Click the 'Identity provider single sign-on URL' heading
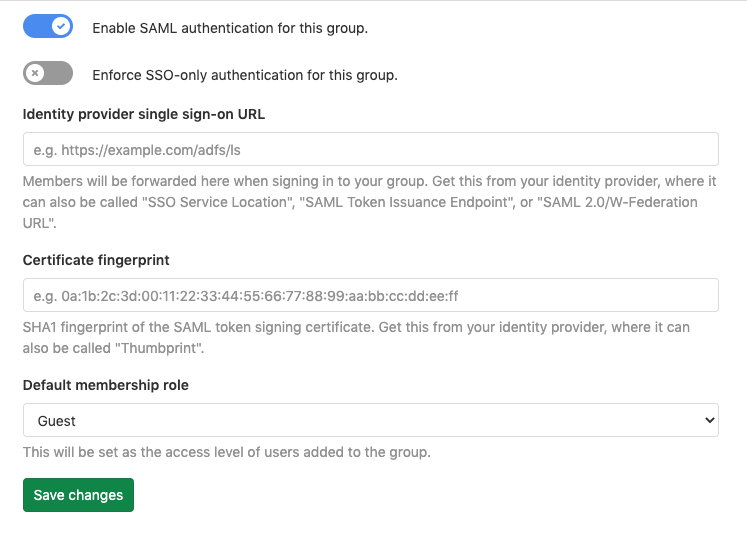This screenshot has height=536, width=747. point(143,114)
